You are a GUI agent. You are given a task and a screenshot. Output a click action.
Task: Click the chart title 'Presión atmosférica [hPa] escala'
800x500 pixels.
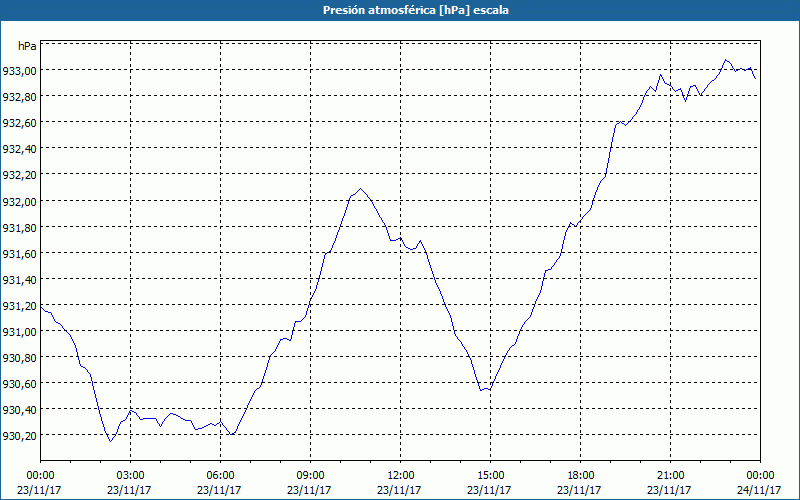[x=416, y=10]
